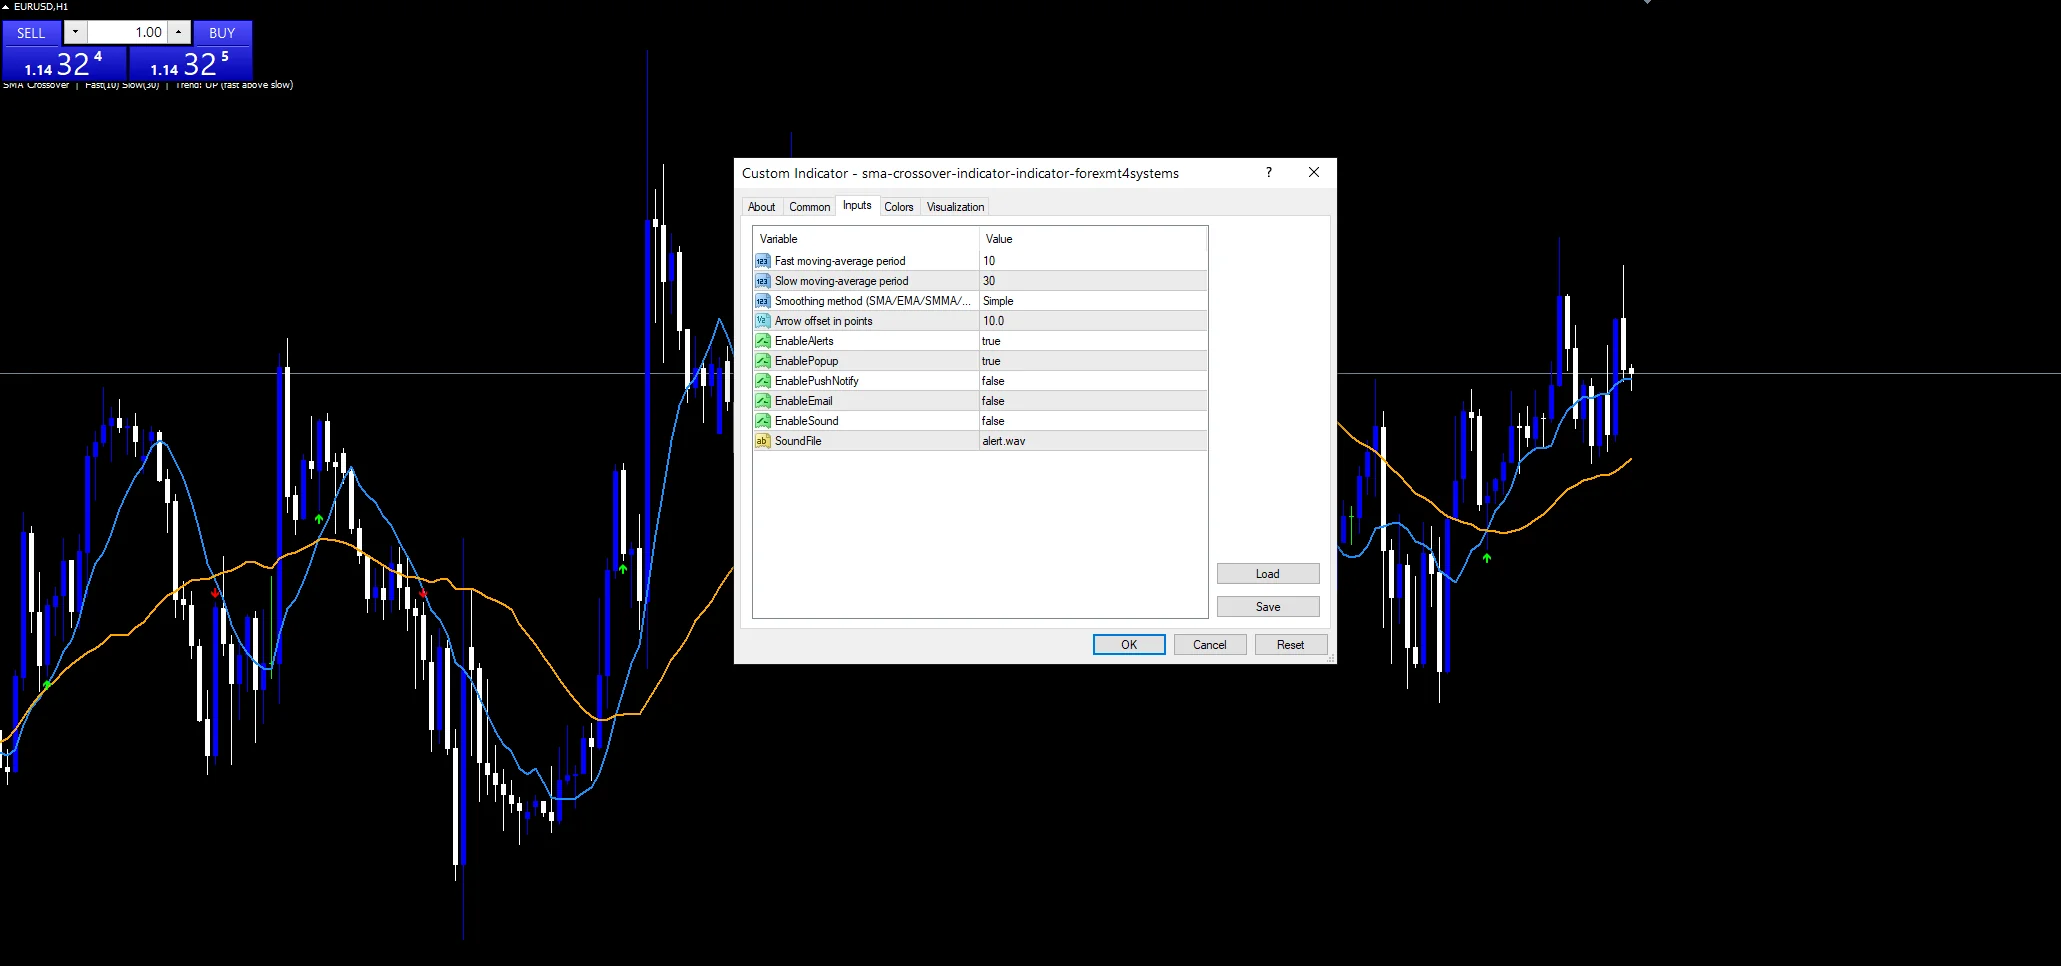Click the EnablePushNotify variable label

point(816,381)
